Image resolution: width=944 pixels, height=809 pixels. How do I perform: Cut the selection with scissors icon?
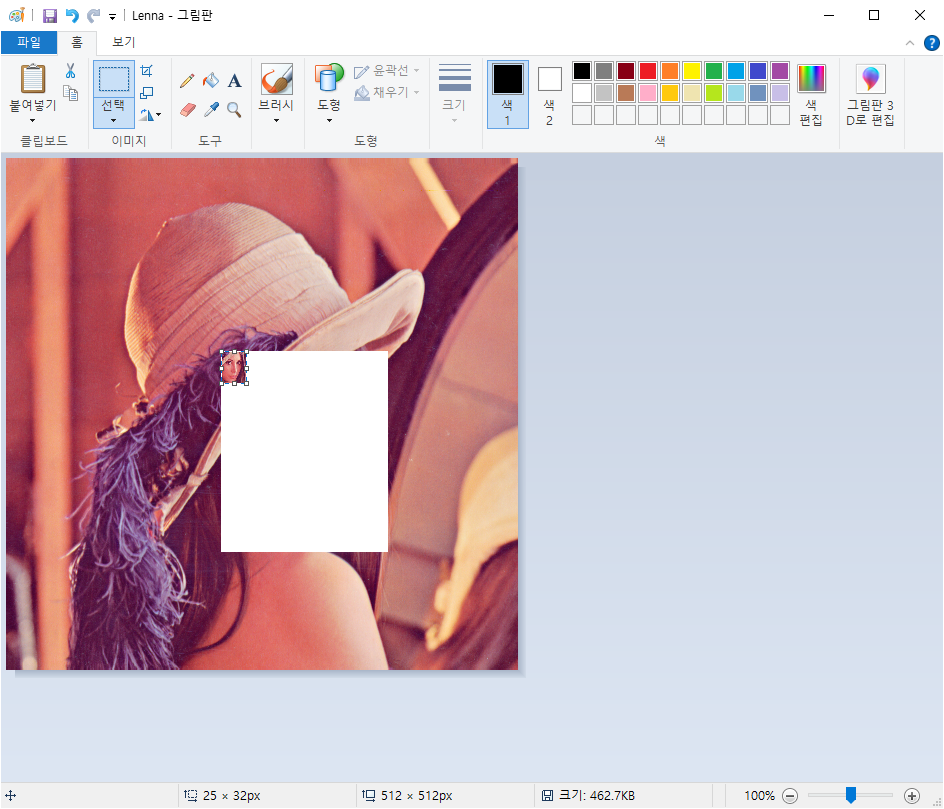pyautogui.click(x=70, y=71)
